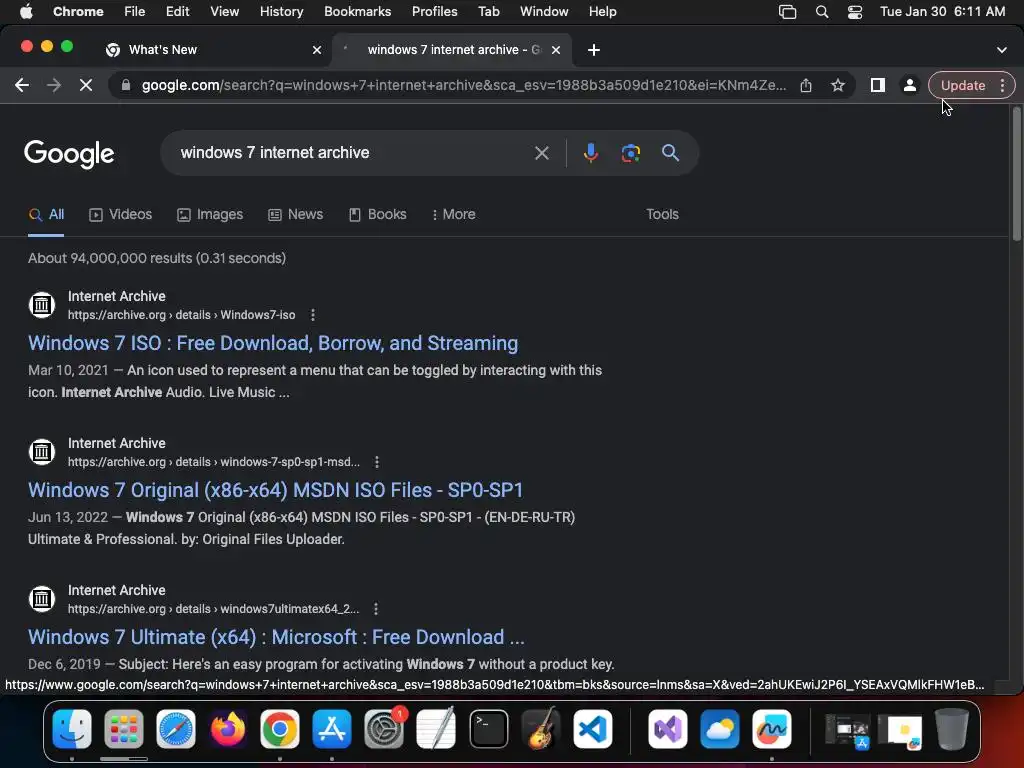This screenshot has height=768, width=1024.
Task: Expand the More search filters menu
Action: (454, 215)
